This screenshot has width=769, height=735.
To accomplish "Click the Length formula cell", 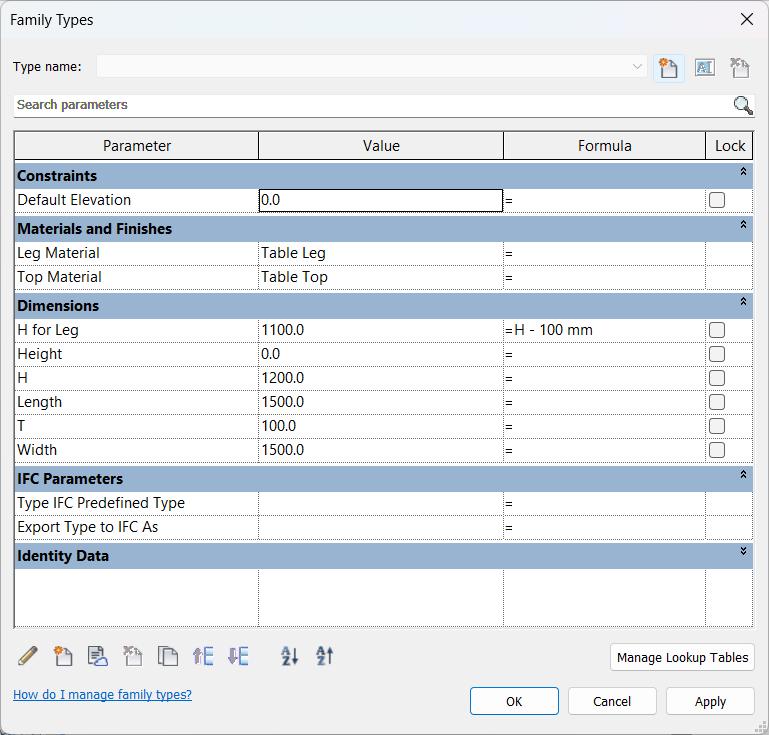I will [605, 402].
